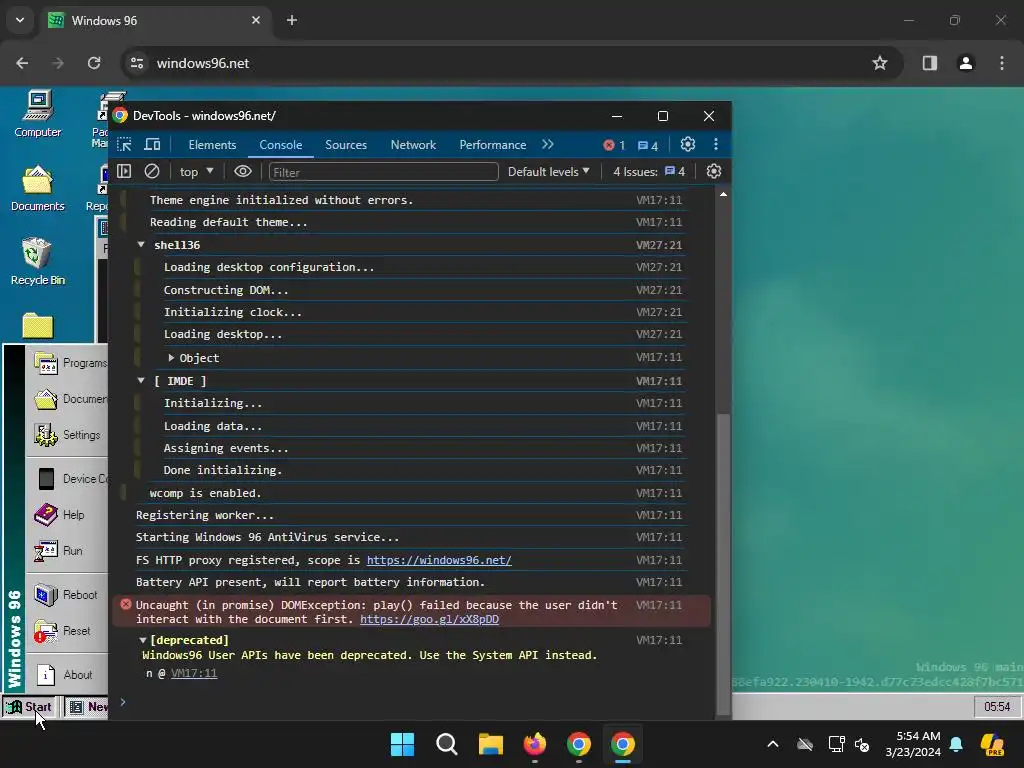Click the console scrollbar thumb
Viewport: 1024px width, 768px height.
tap(723, 564)
